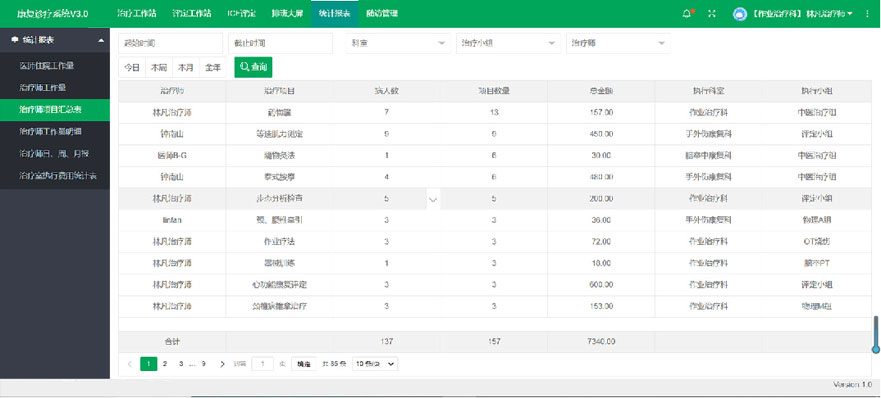The image size is (881, 398).
Task: Toggle fullscreen with the expand icon
Action: [x=712, y=13]
